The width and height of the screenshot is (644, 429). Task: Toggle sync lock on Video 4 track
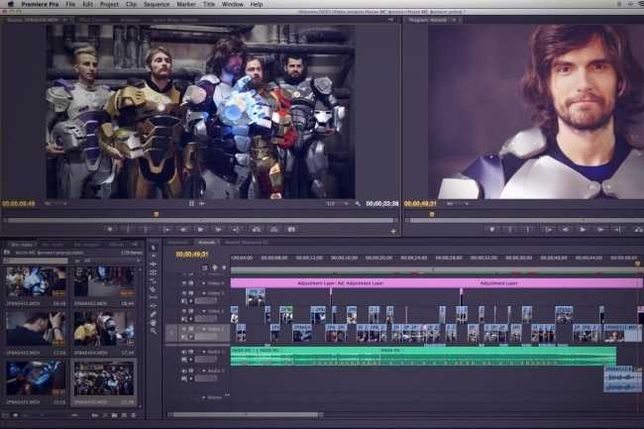click(x=191, y=283)
